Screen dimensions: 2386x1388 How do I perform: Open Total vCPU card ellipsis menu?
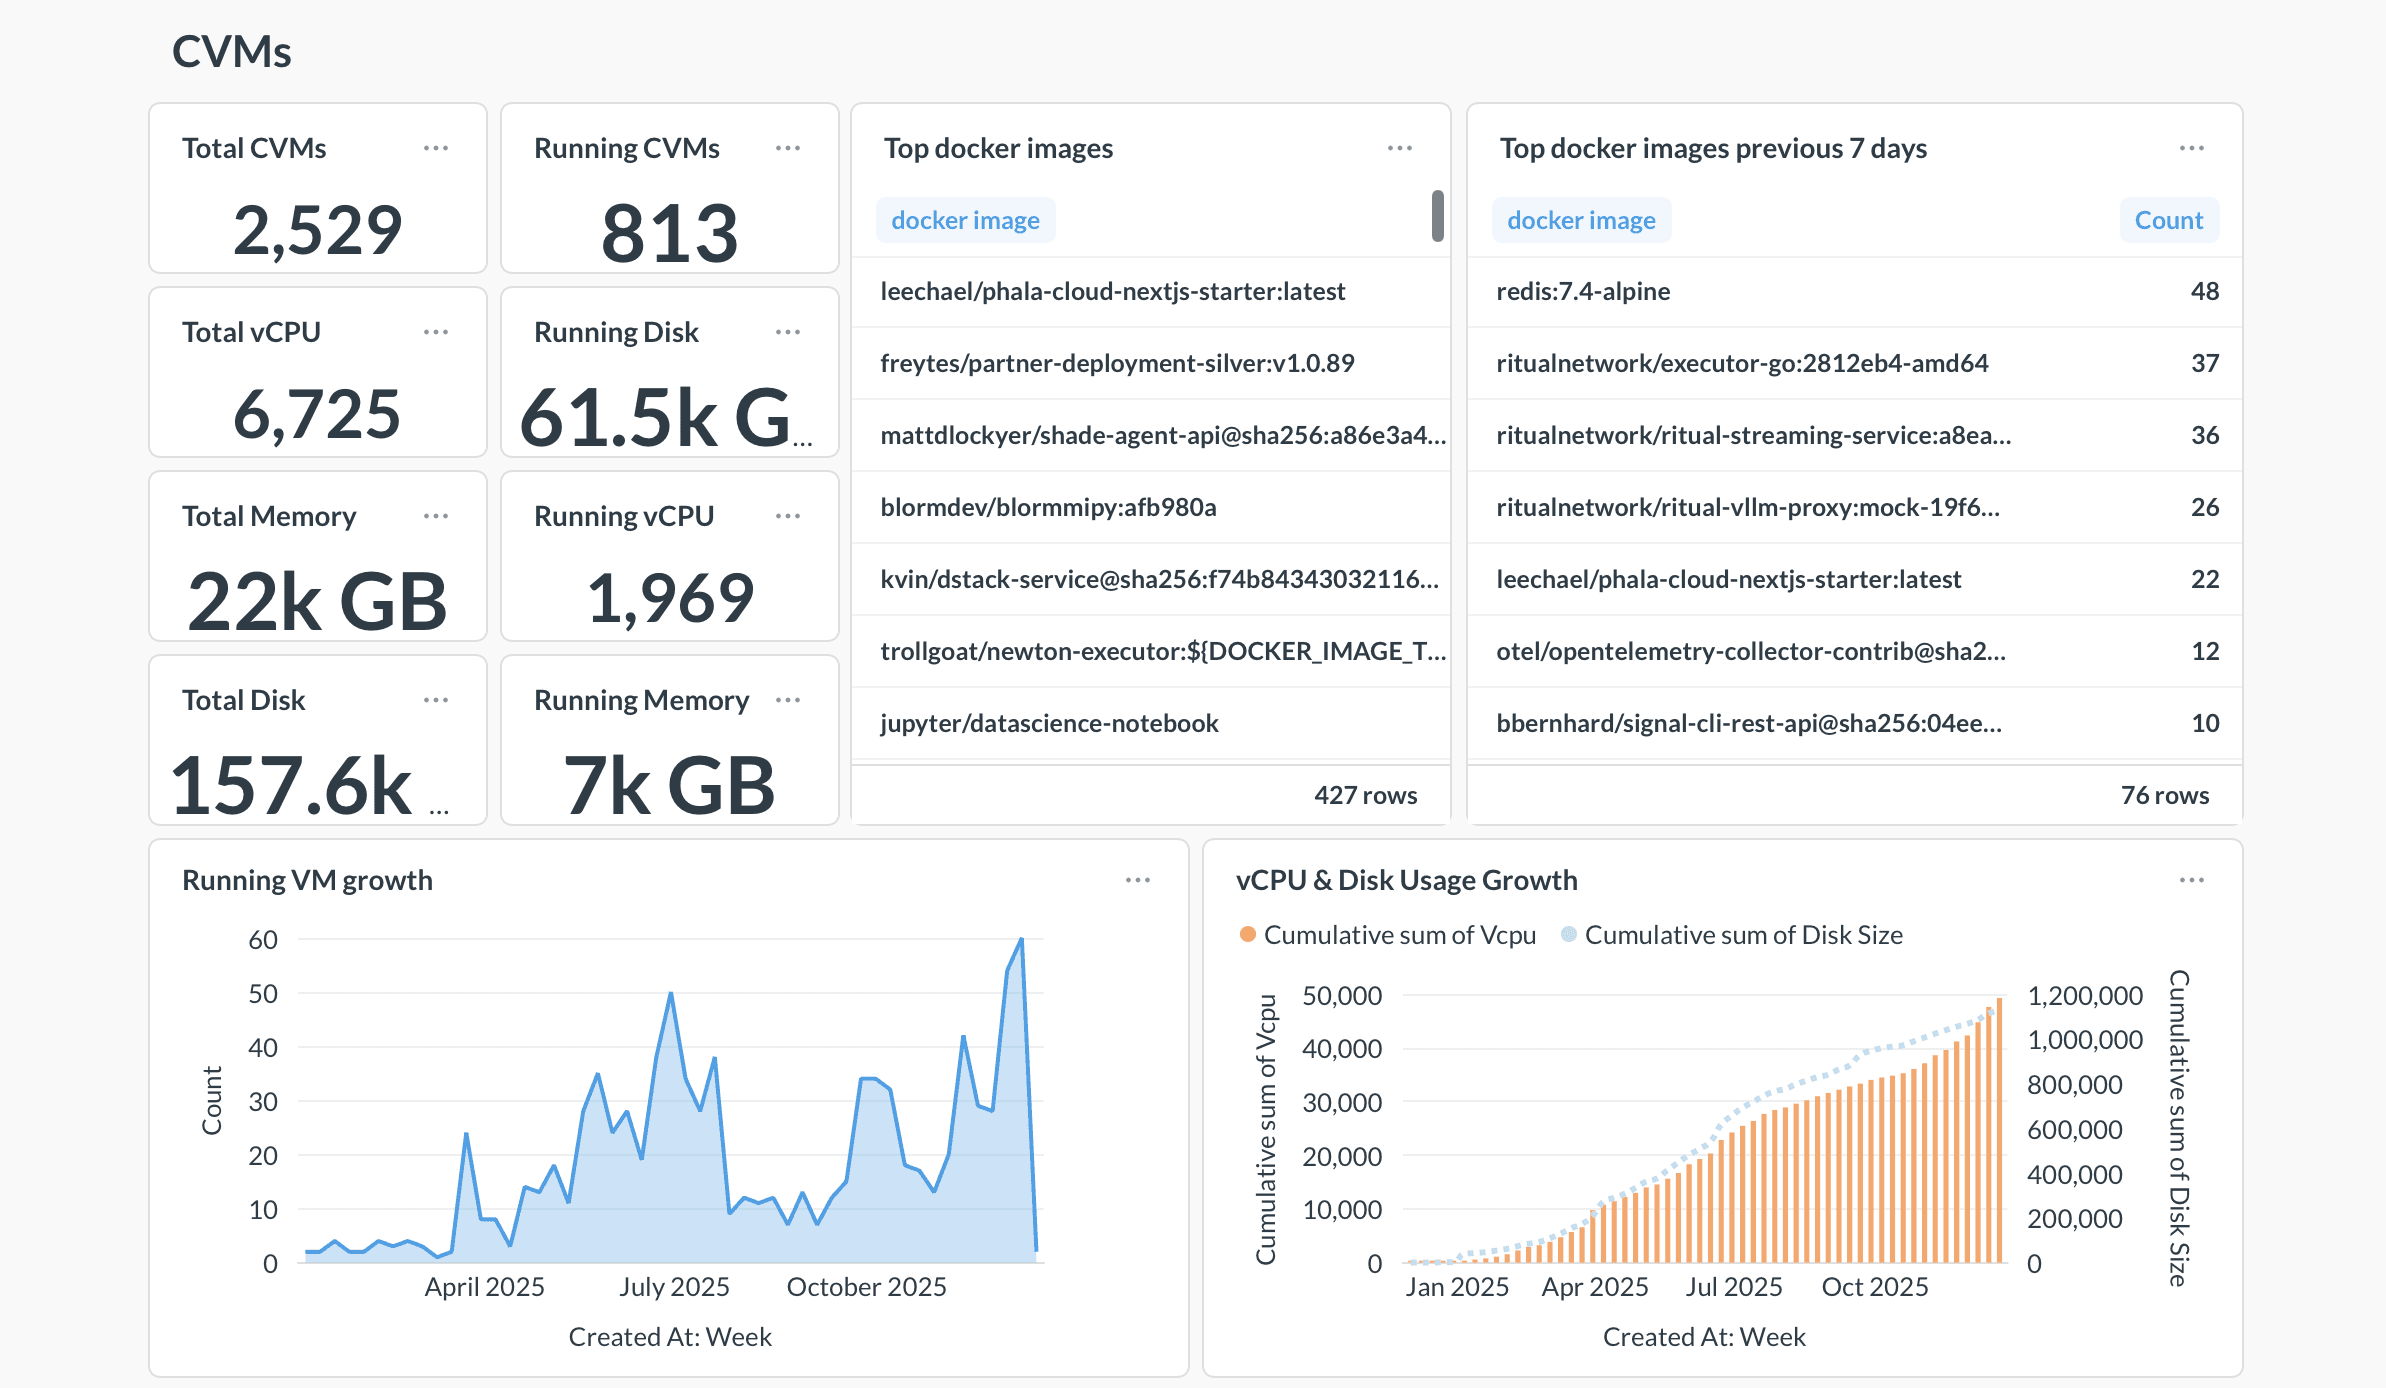pos(436,332)
